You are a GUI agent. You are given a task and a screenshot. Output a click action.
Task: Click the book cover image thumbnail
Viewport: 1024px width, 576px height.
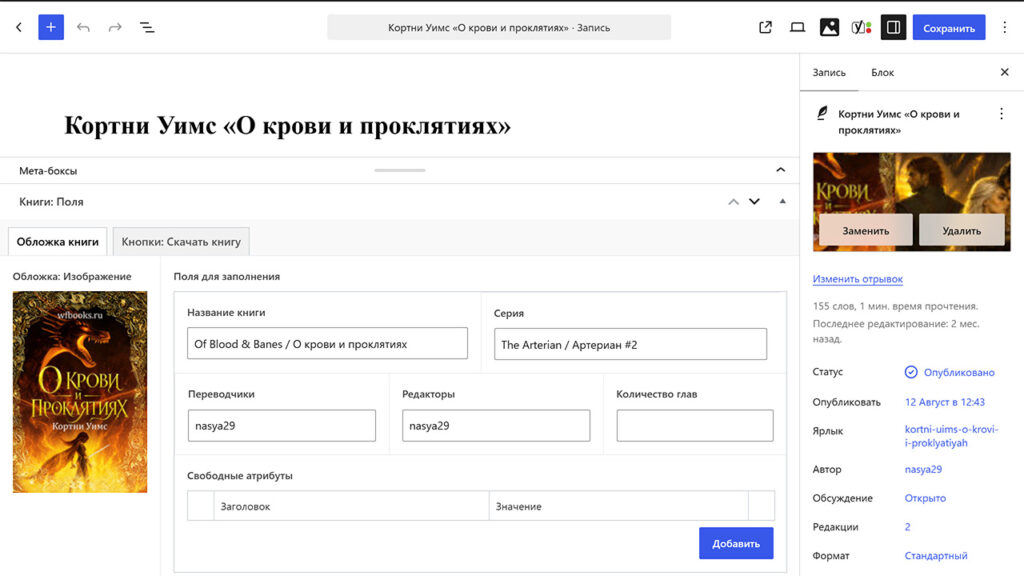click(x=80, y=392)
